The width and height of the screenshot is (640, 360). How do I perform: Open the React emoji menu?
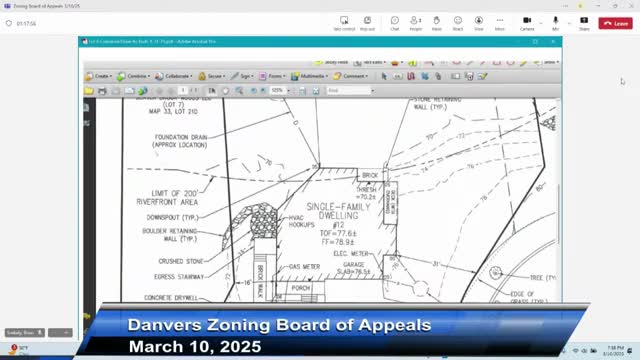pos(458,23)
